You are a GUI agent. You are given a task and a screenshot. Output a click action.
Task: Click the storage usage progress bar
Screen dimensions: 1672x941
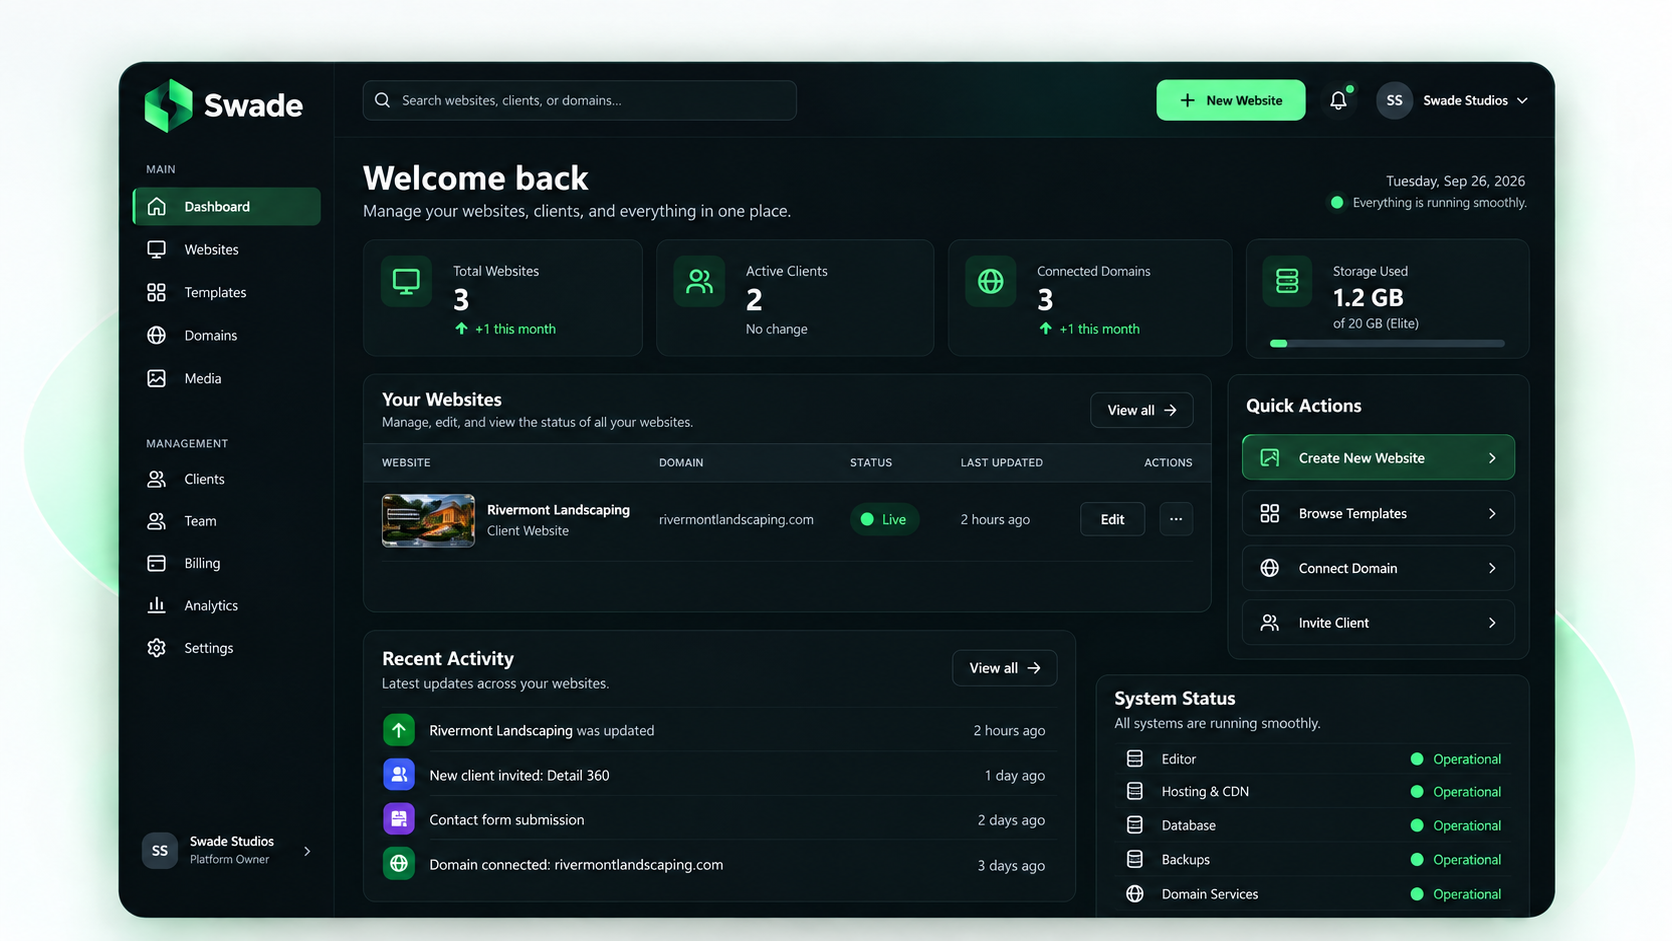[1387, 343]
